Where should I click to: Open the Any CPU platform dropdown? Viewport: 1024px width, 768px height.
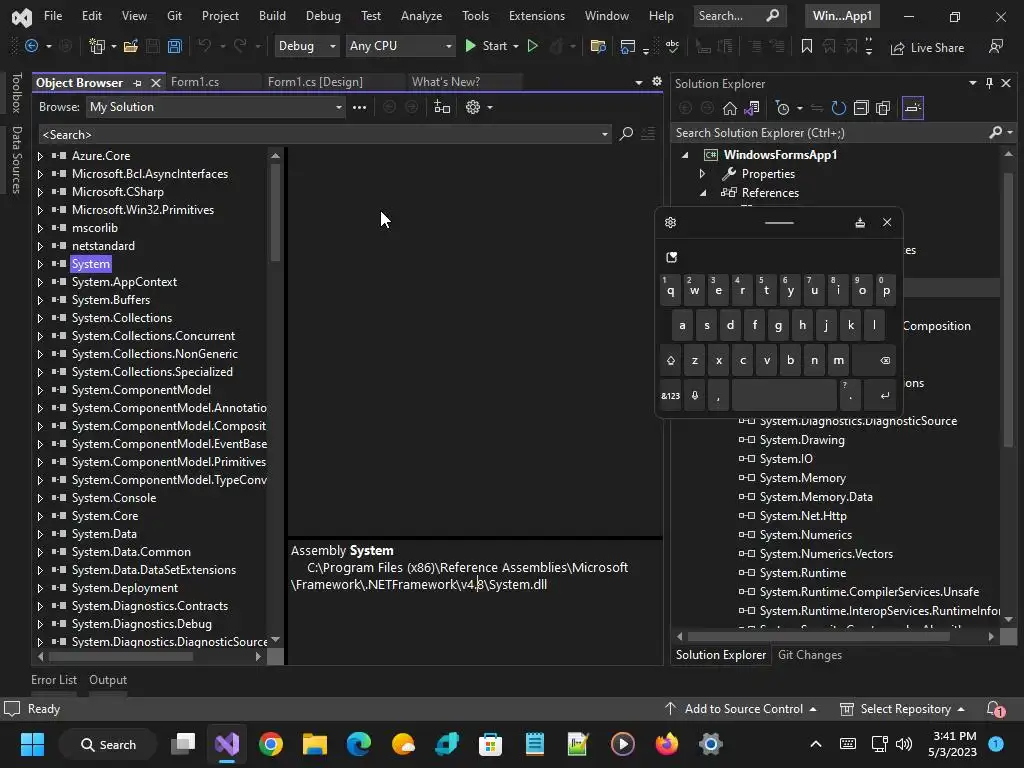tap(400, 46)
